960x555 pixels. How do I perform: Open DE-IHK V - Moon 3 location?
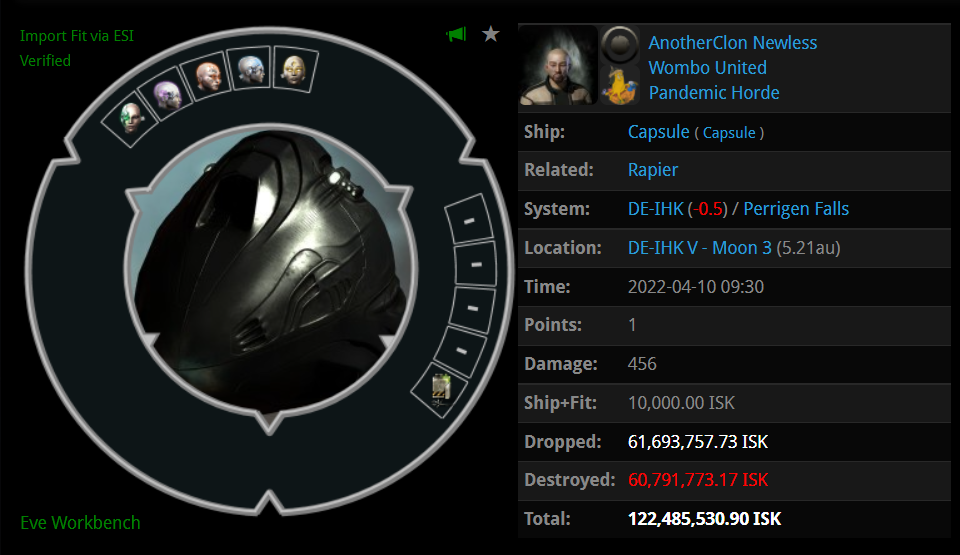[x=699, y=248]
